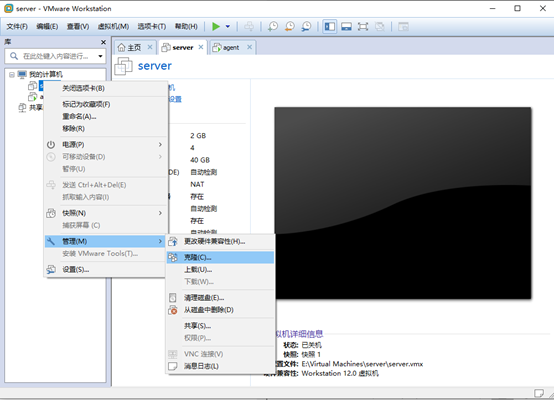Choose 更改硬件兼容性(H)... in submenu
Image resolution: width=554 pixels, height=400 pixels.
(x=220, y=241)
